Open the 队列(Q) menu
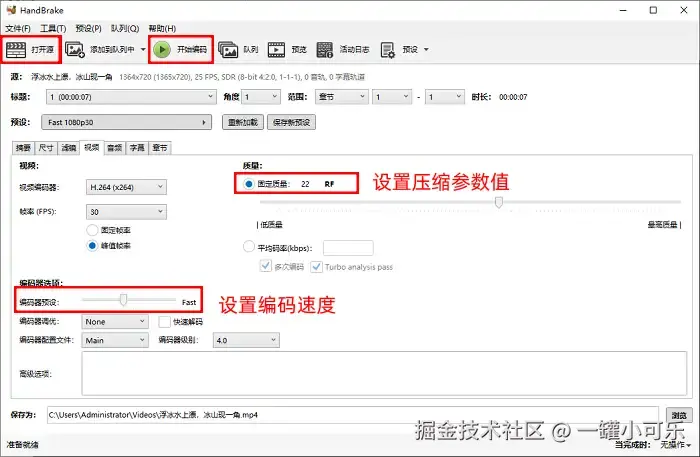 click(125, 29)
